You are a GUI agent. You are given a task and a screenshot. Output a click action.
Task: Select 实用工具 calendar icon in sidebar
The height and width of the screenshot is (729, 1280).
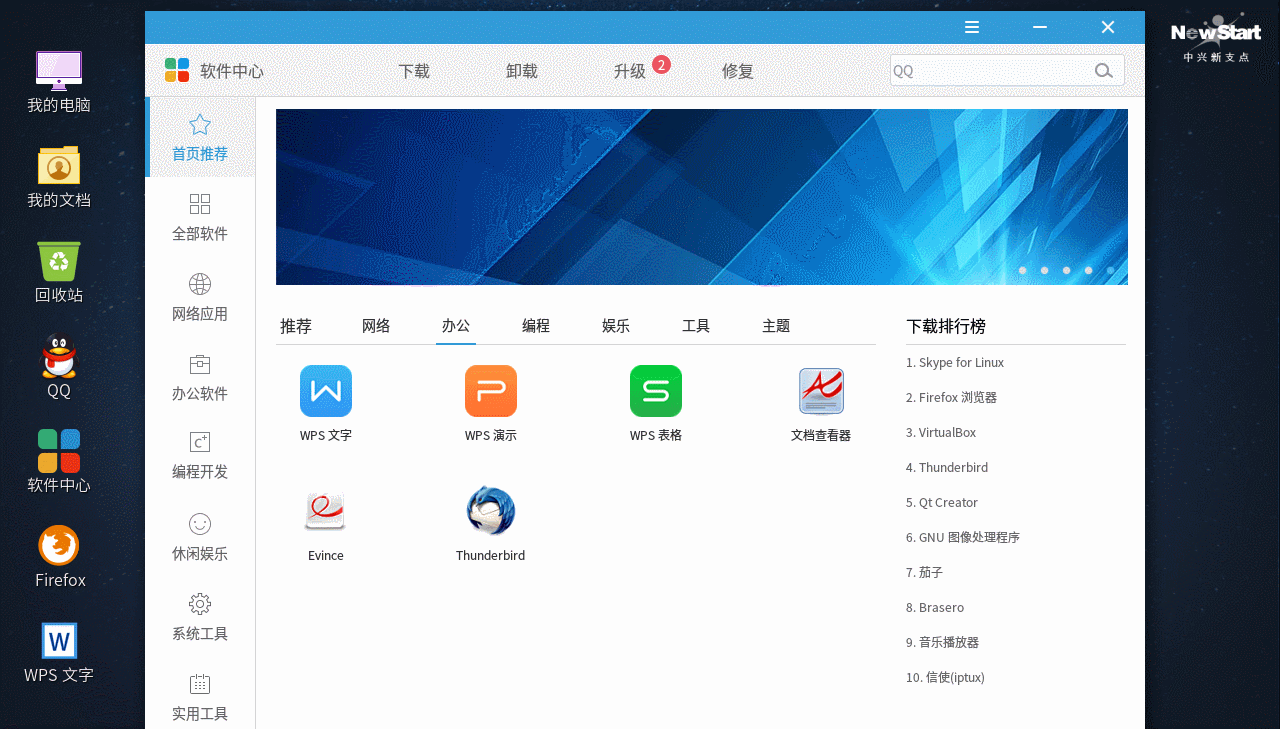[x=200, y=684]
